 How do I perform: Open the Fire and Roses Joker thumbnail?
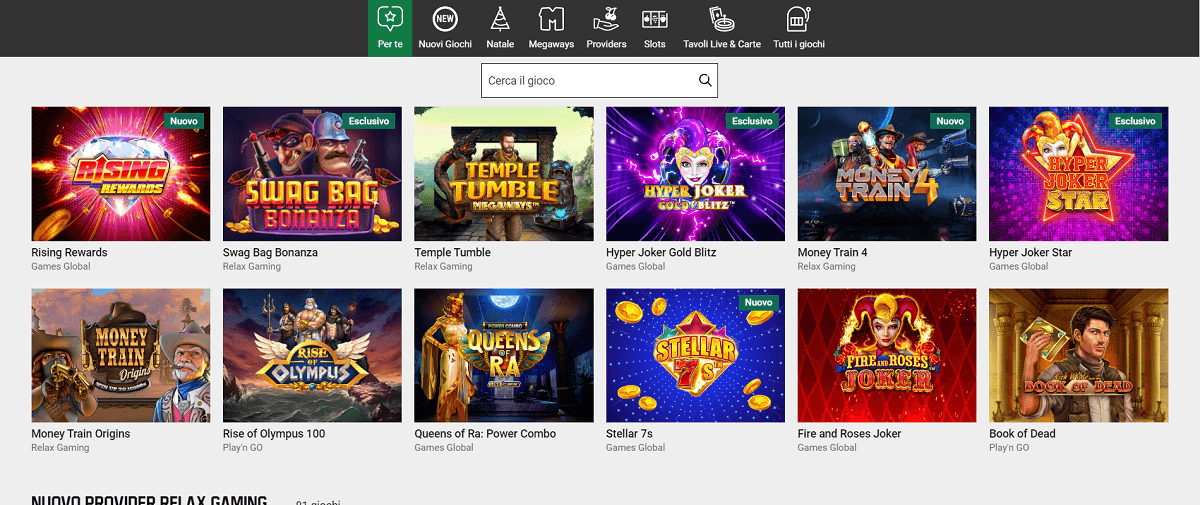pyautogui.click(x=887, y=356)
